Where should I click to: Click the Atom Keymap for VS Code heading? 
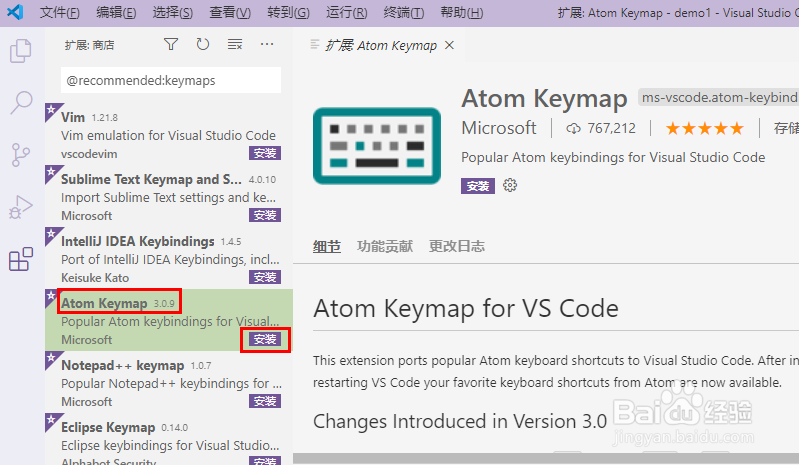click(x=466, y=309)
